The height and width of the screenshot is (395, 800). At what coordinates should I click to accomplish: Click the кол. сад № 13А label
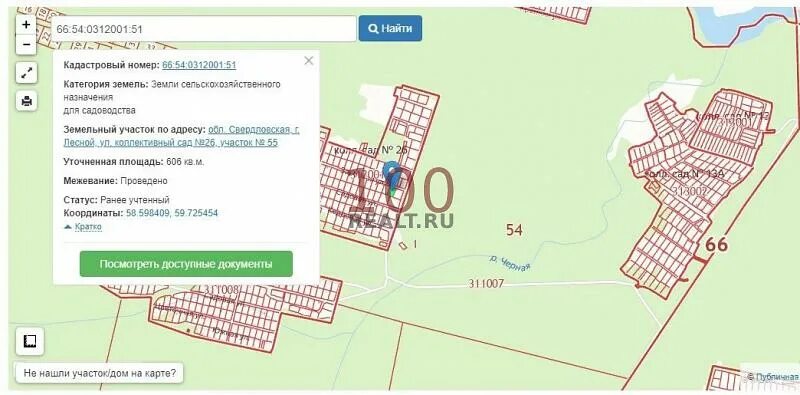(685, 174)
